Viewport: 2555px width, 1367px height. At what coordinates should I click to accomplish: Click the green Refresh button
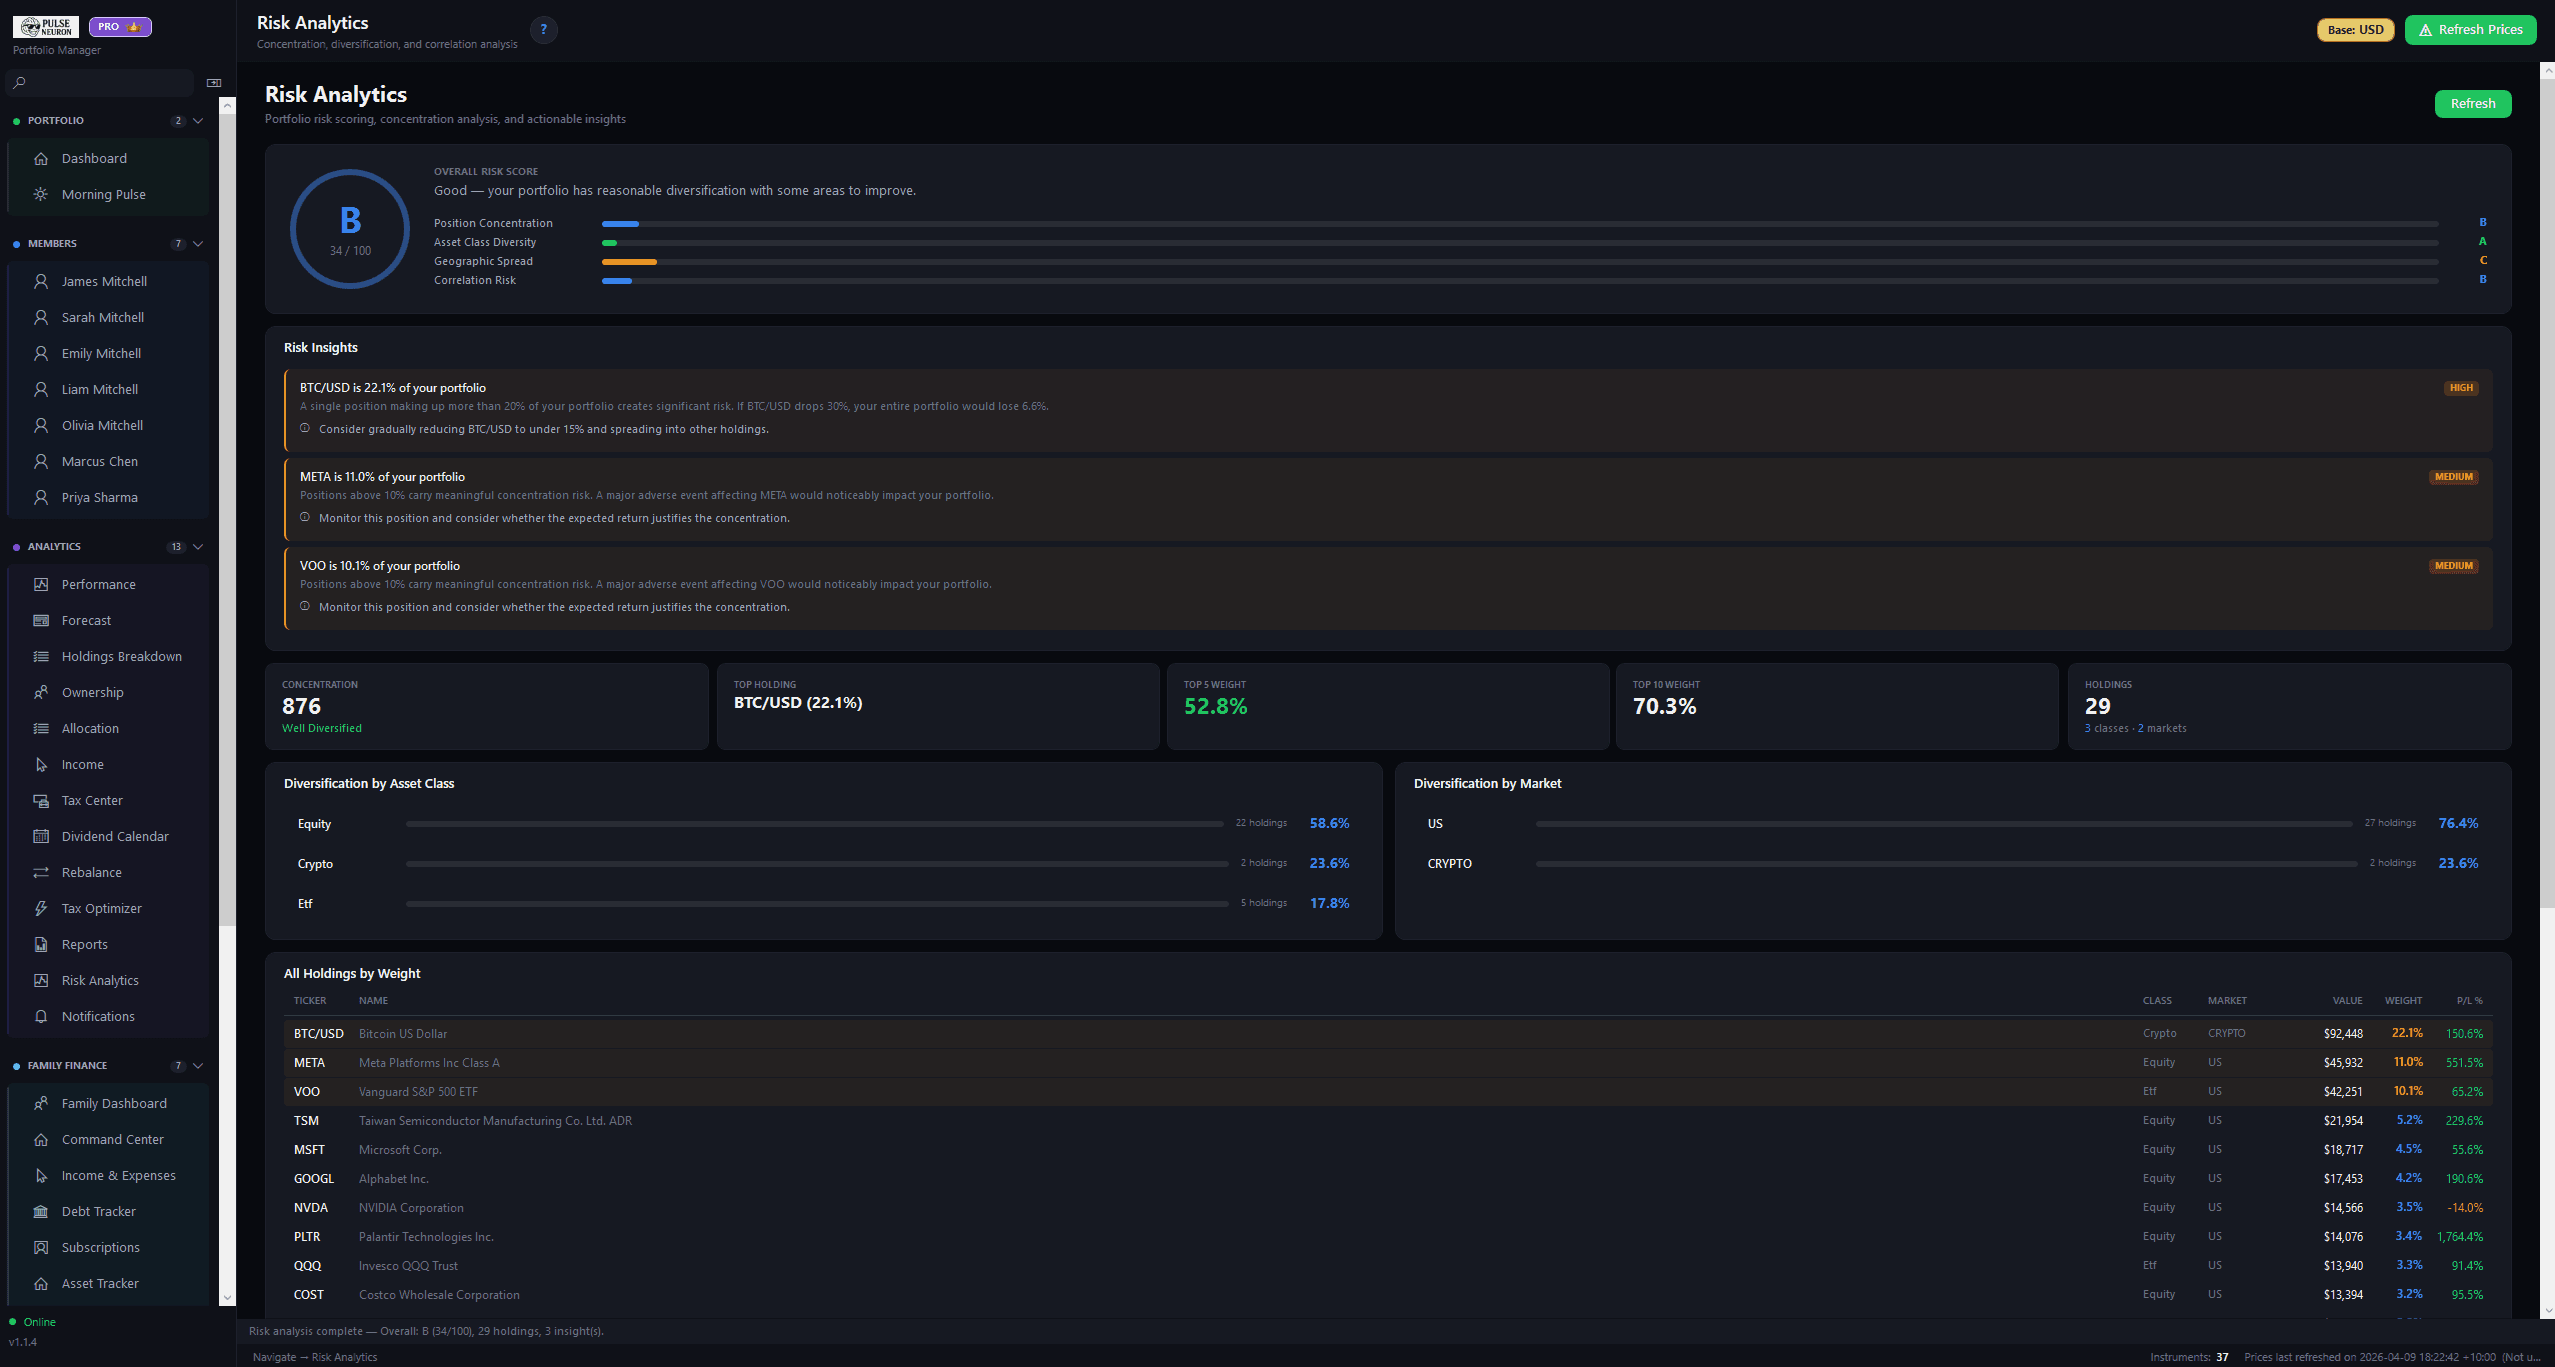click(2472, 103)
